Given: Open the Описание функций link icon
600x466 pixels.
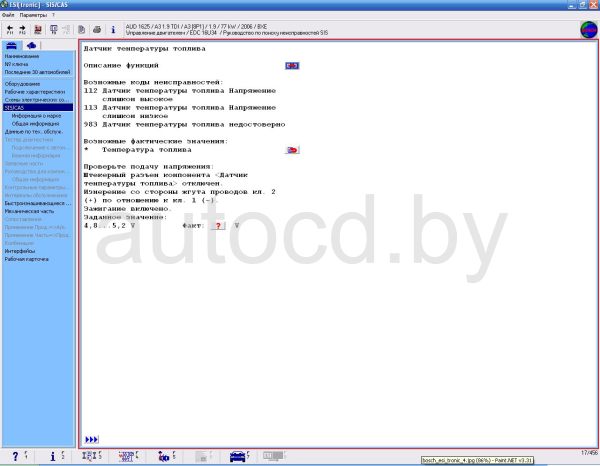Looking at the screenshot, I should (292, 66).
